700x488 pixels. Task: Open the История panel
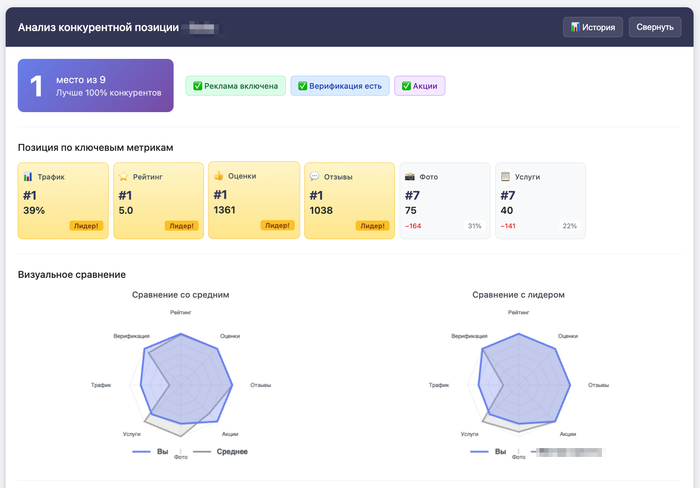point(593,27)
